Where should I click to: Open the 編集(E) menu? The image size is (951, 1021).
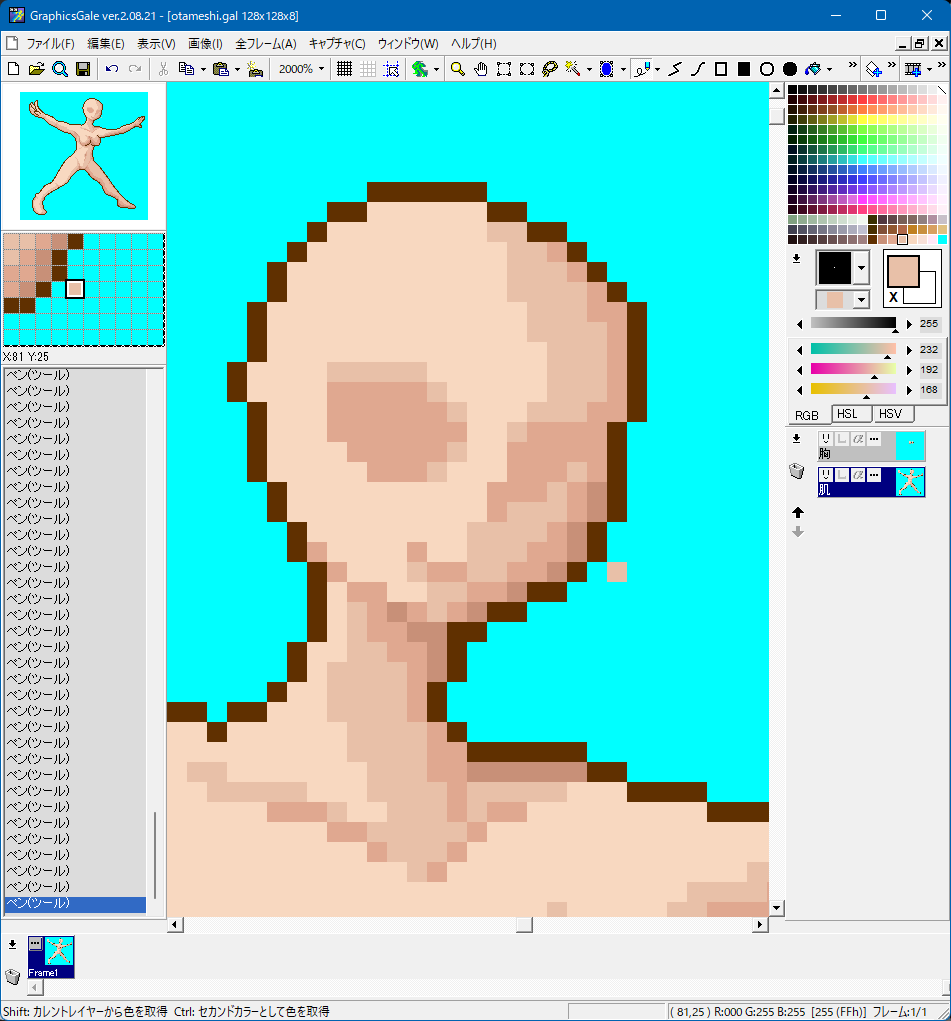(x=106, y=44)
